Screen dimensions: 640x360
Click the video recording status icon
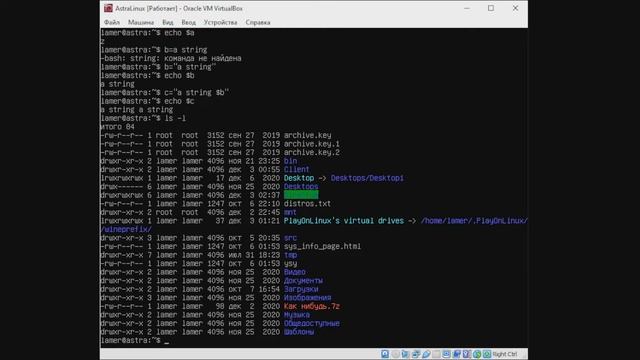(457, 354)
